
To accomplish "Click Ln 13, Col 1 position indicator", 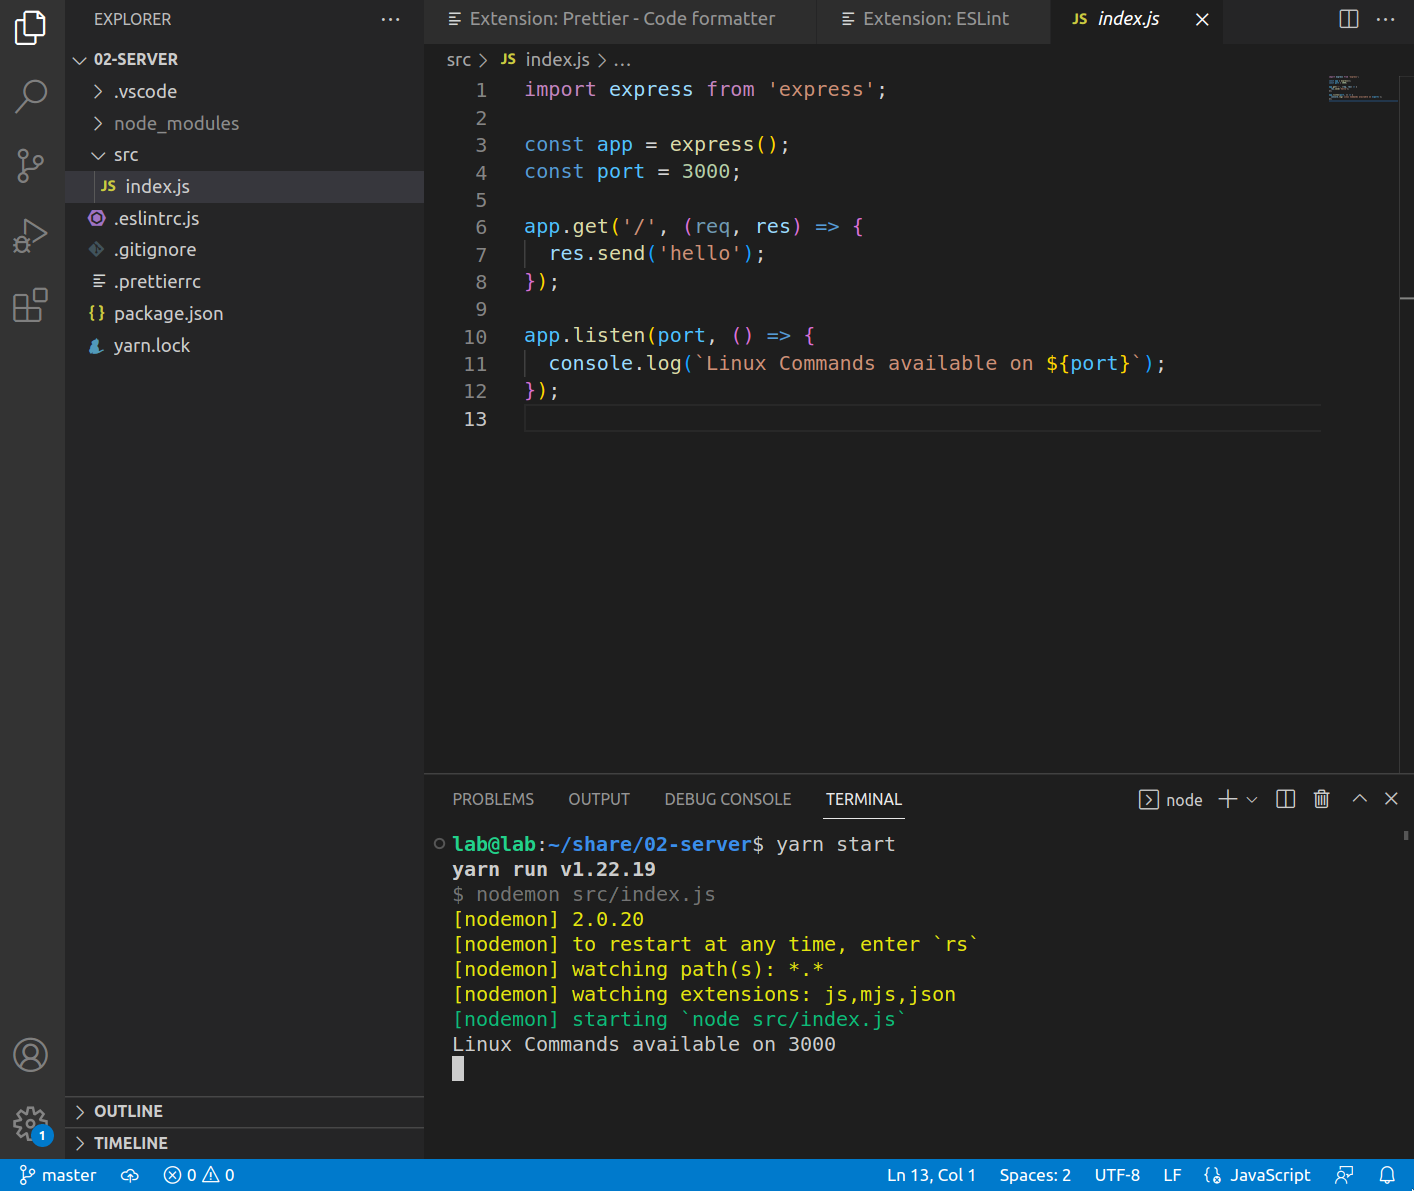I will (x=931, y=1175).
